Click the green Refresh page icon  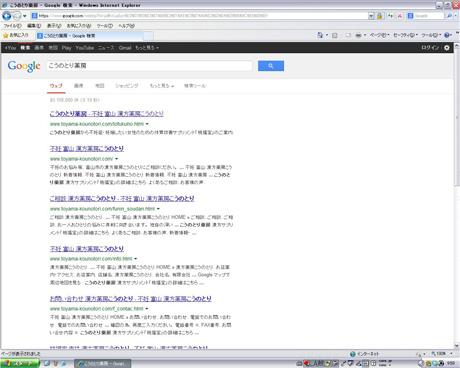click(390, 16)
